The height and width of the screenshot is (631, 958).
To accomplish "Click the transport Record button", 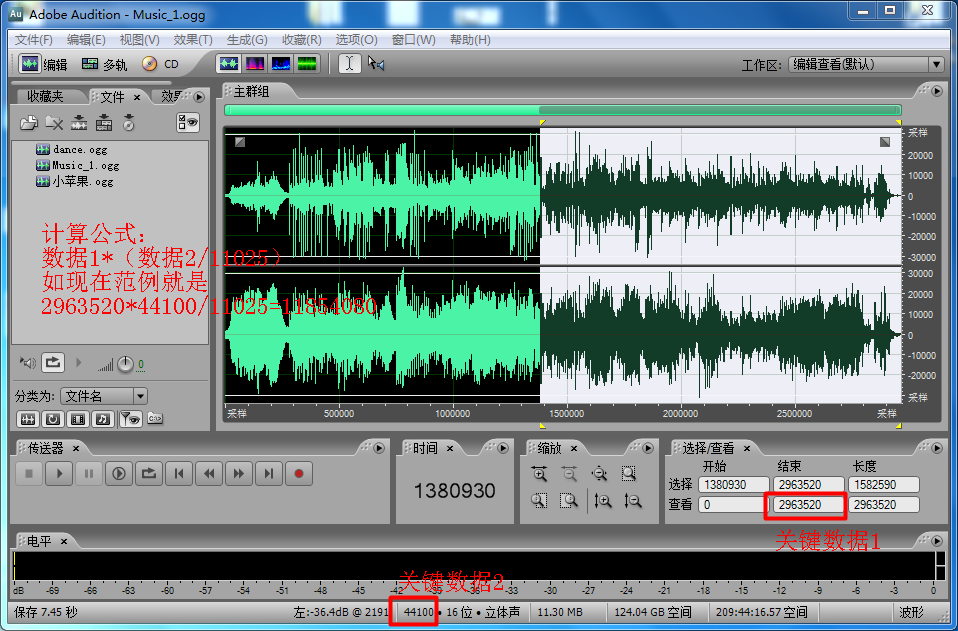I will (299, 473).
